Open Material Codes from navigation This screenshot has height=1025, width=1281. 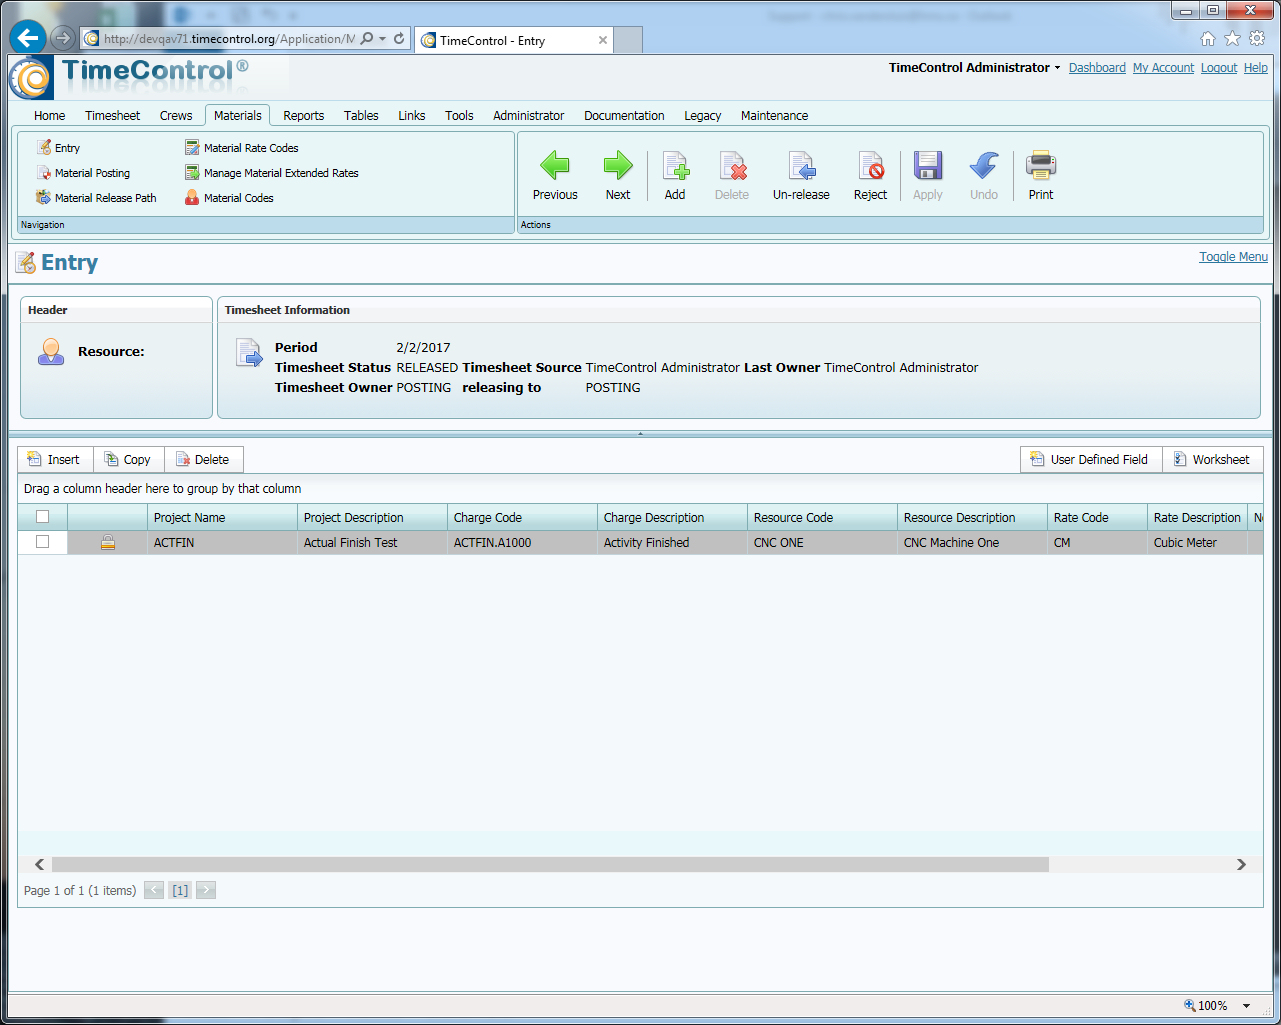[x=238, y=198]
